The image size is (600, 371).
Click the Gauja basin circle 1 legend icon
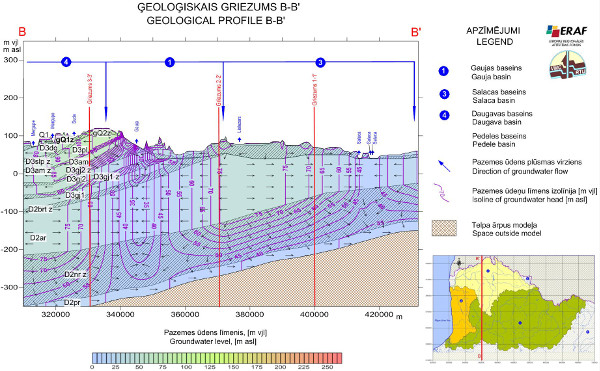click(x=443, y=71)
